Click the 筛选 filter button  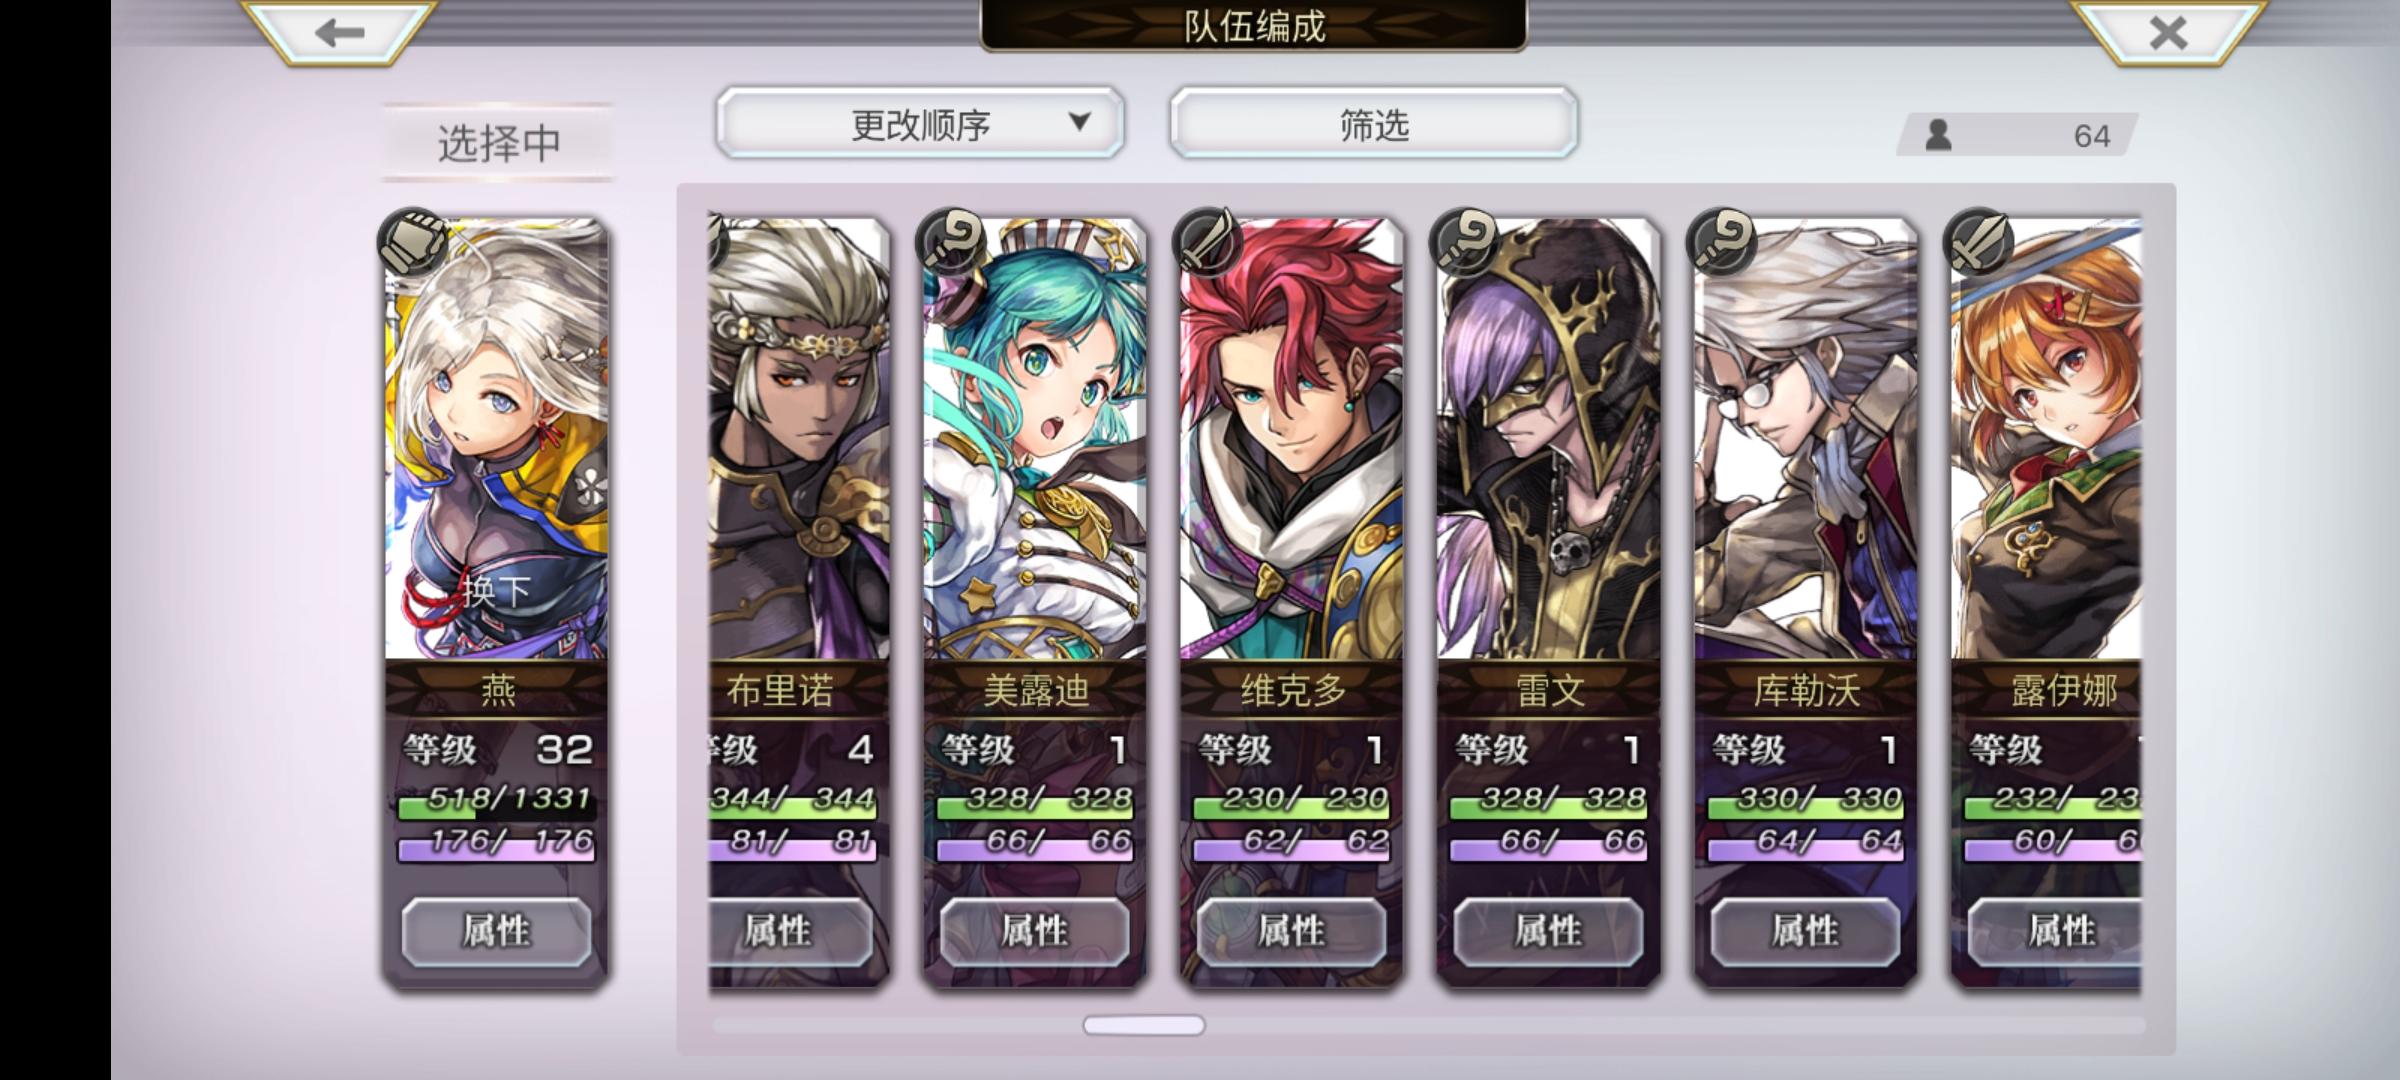click(x=1374, y=123)
